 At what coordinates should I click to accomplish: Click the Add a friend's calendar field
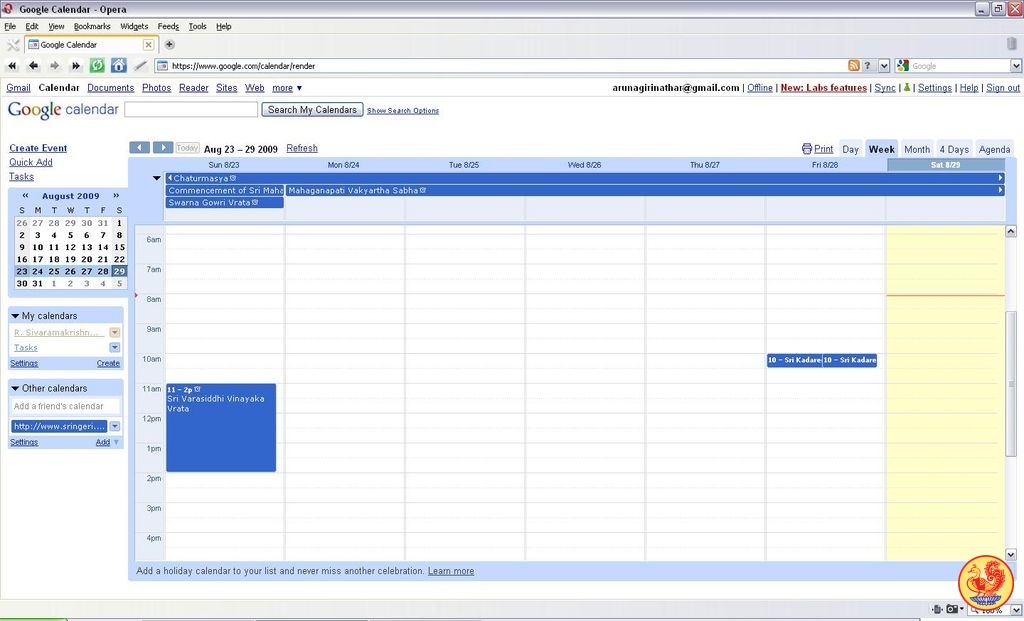tap(65, 406)
